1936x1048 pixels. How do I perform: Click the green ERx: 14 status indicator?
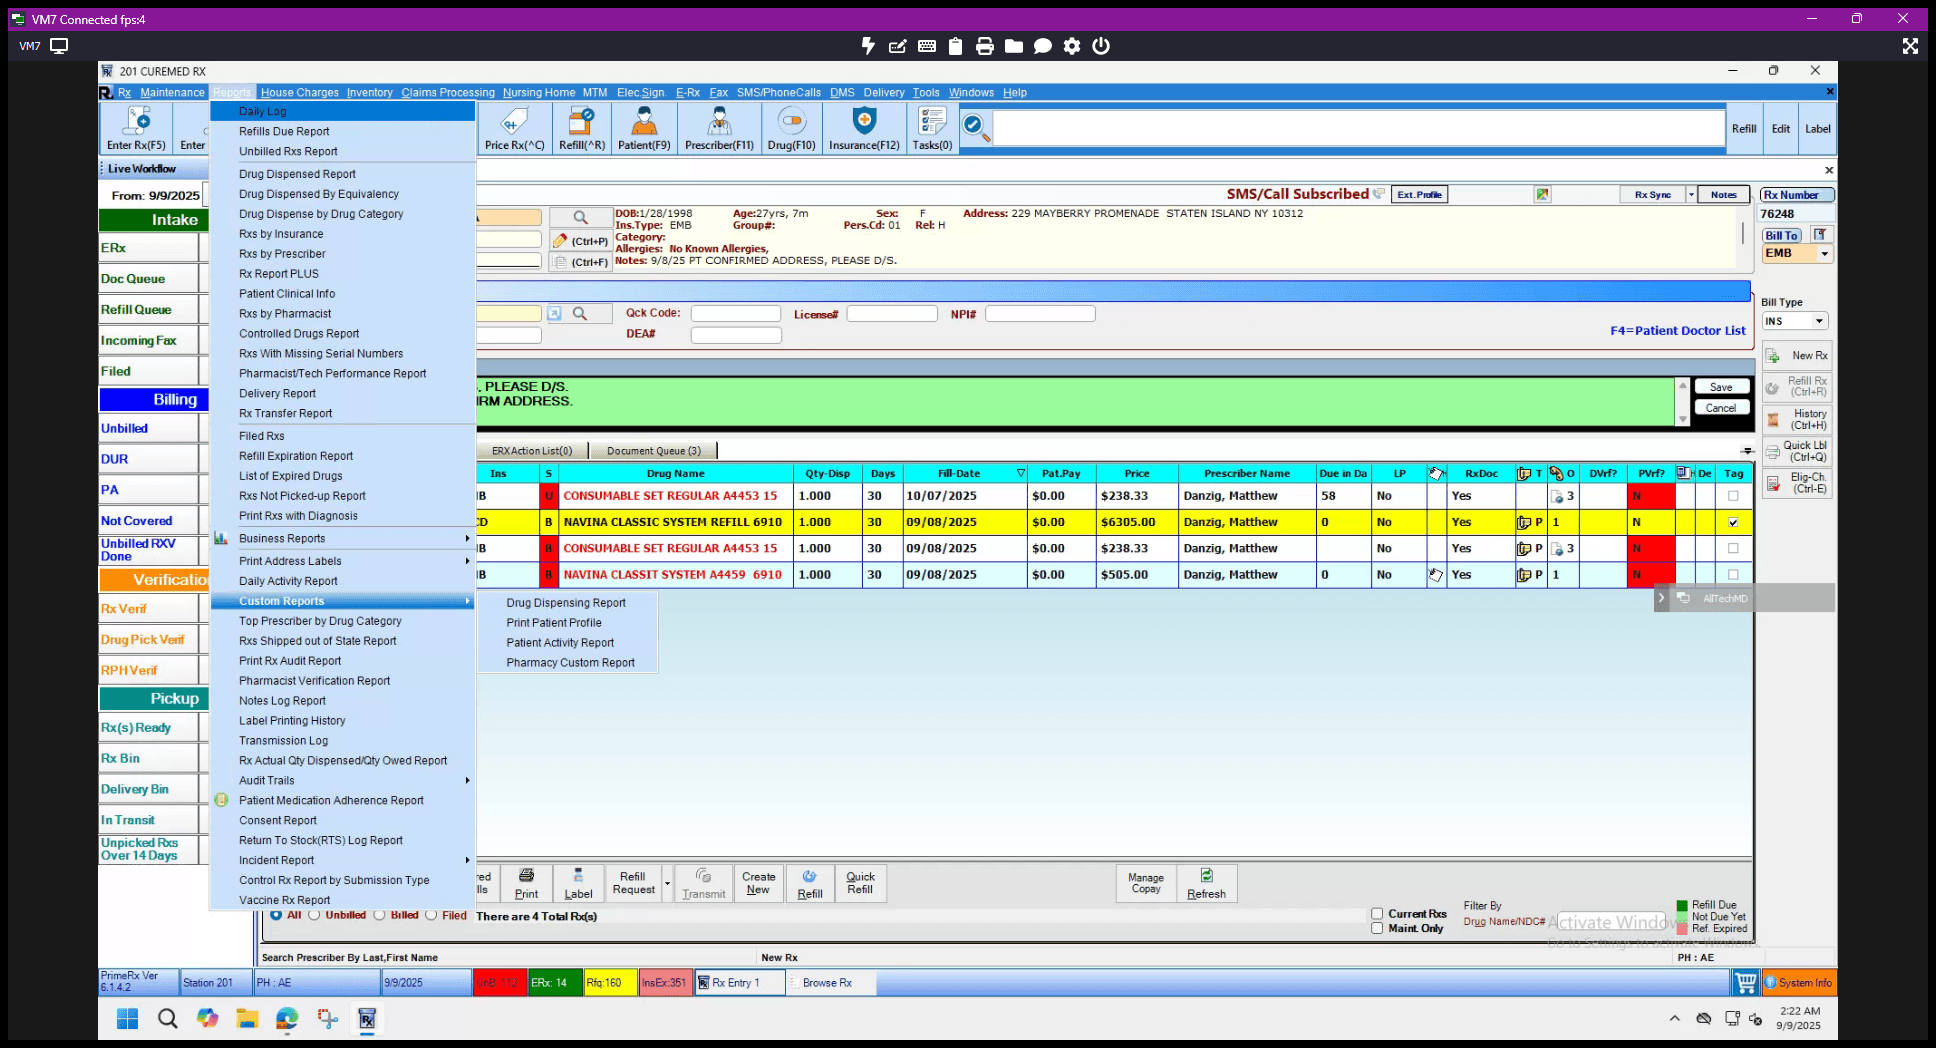pyautogui.click(x=554, y=983)
